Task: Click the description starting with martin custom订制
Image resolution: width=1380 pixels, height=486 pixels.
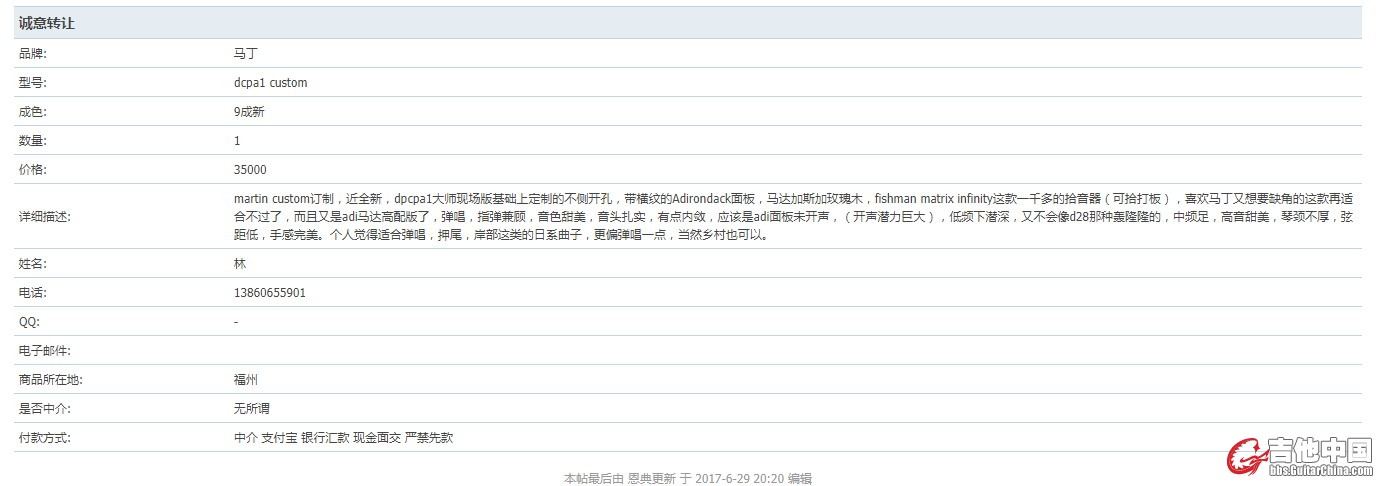Action: click(x=793, y=217)
